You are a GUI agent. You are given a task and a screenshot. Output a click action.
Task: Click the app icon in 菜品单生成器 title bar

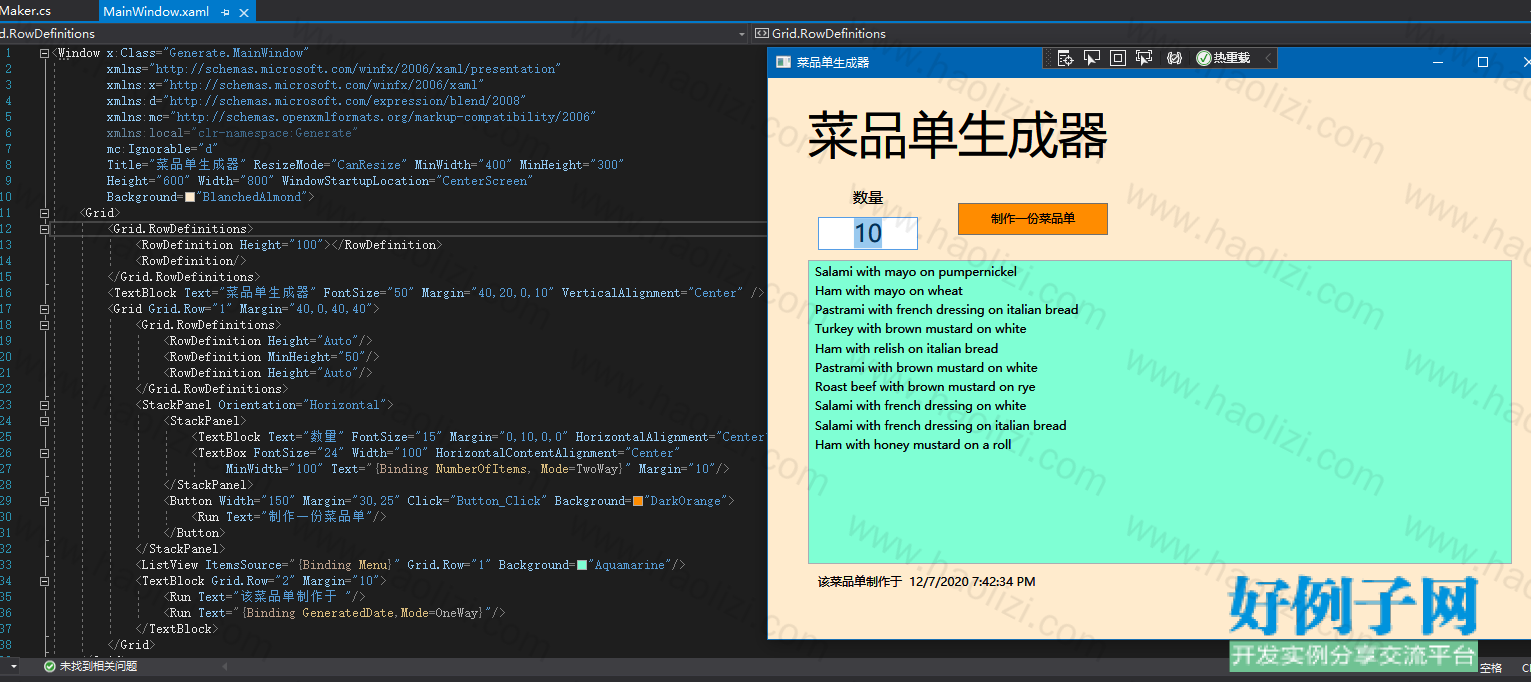click(x=783, y=62)
